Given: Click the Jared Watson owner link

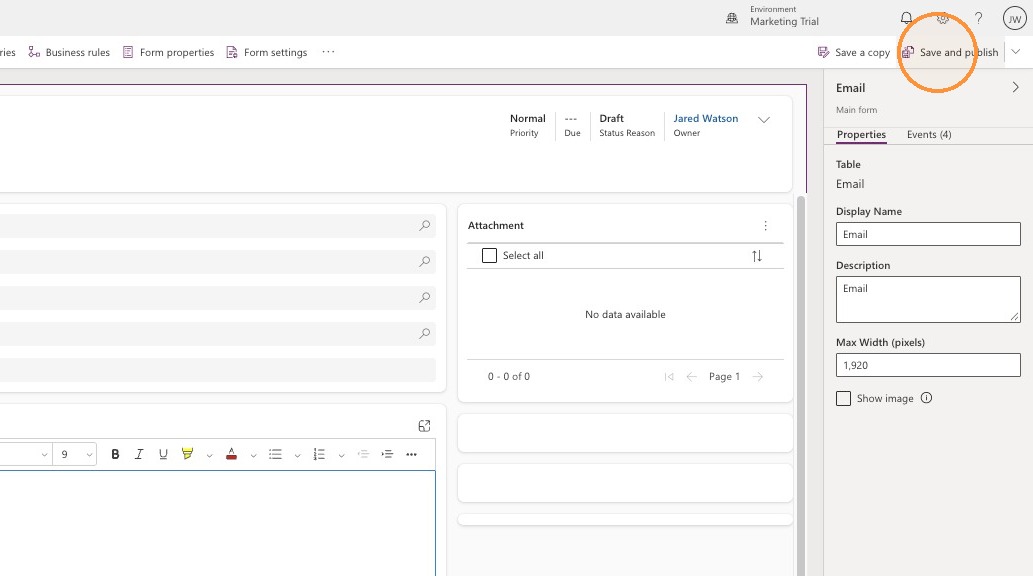Looking at the screenshot, I should point(706,119).
